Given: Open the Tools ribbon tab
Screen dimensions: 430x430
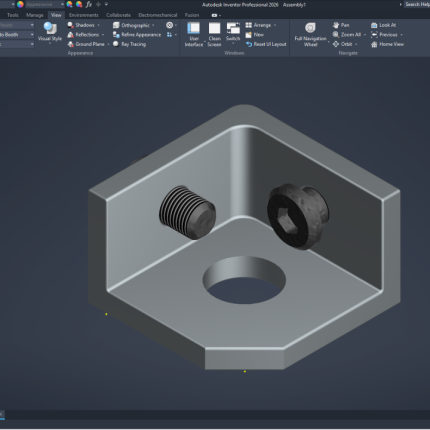Looking at the screenshot, I should tap(13, 15).
